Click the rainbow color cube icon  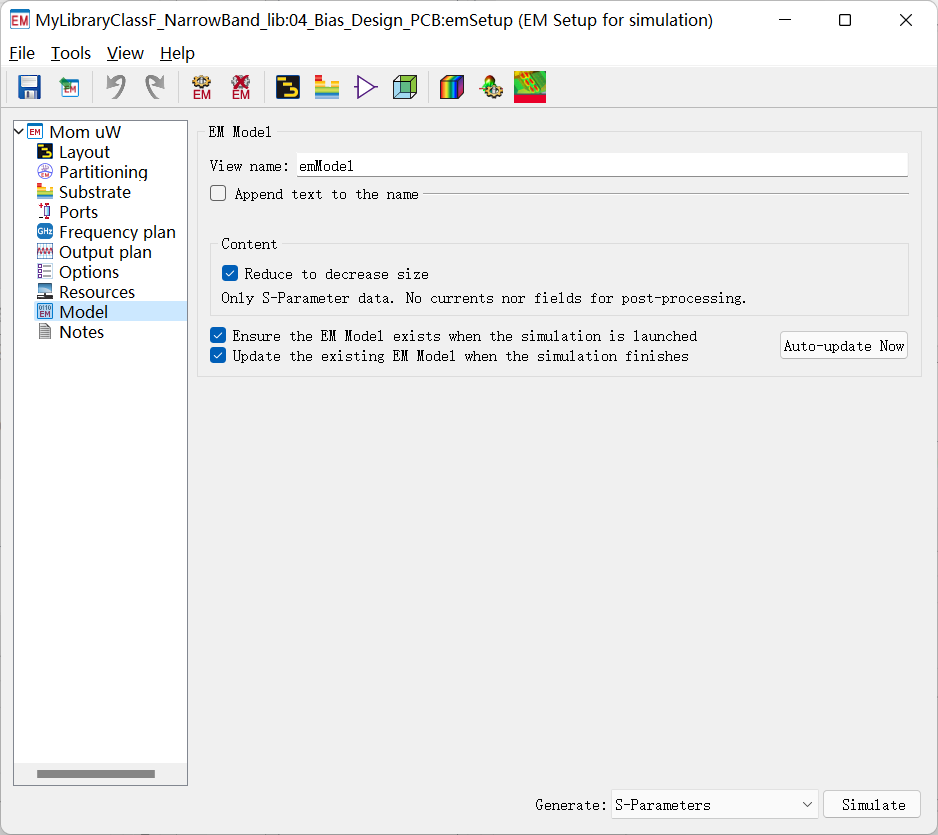tap(452, 87)
